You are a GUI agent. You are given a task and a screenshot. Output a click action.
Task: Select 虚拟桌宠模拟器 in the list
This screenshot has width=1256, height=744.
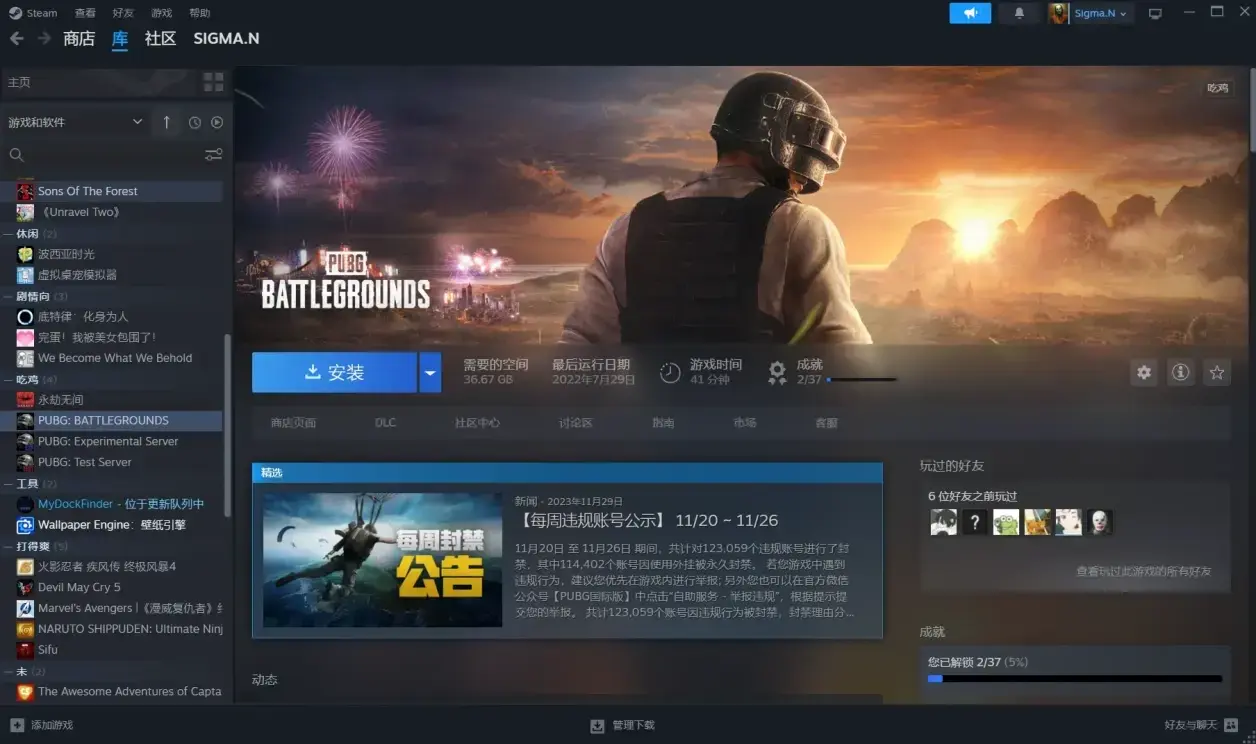tap(112, 274)
